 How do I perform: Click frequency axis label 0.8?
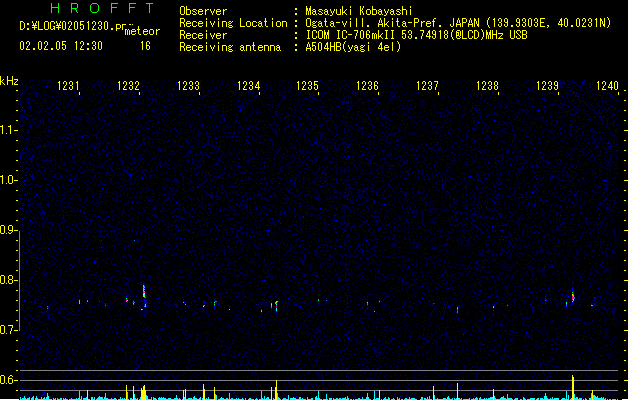tap(8, 280)
